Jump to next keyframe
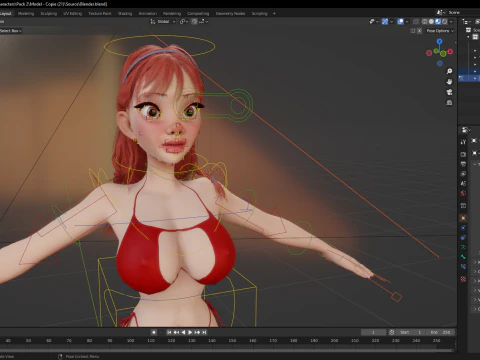This screenshot has width=480, height=360. click(197, 332)
